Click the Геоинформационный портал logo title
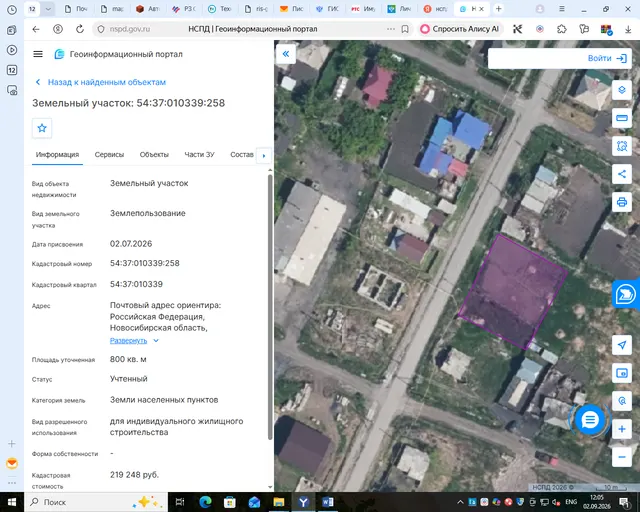This screenshot has width=640, height=512. (x=118, y=54)
